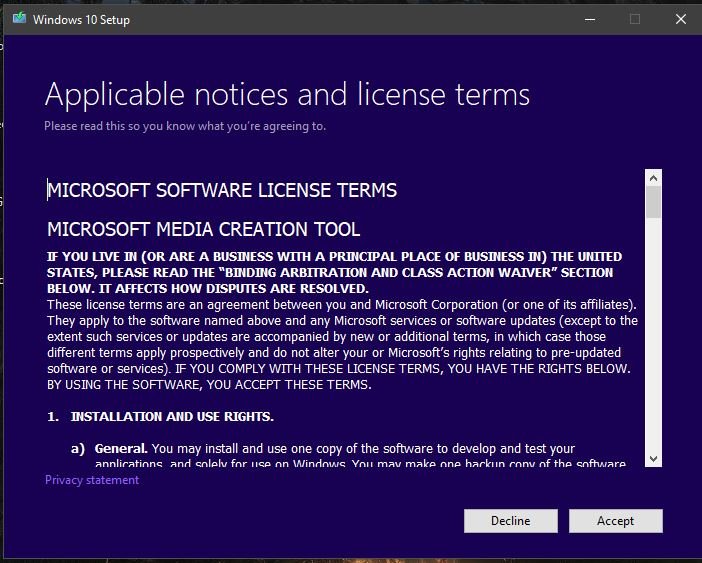This screenshot has height=563, width=702.
Task: Open the Privacy statement link
Action: pyautogui.click(x=92, y=480)
